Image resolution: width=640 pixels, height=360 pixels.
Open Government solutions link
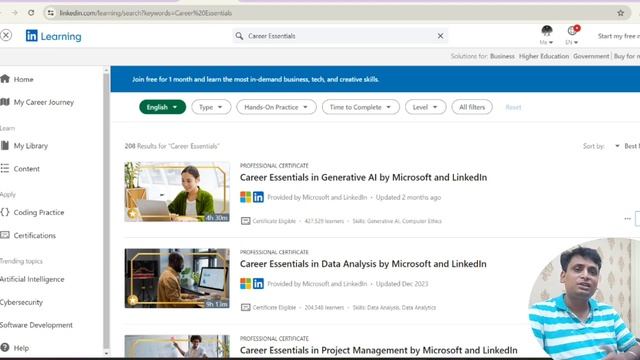[591, 56]
